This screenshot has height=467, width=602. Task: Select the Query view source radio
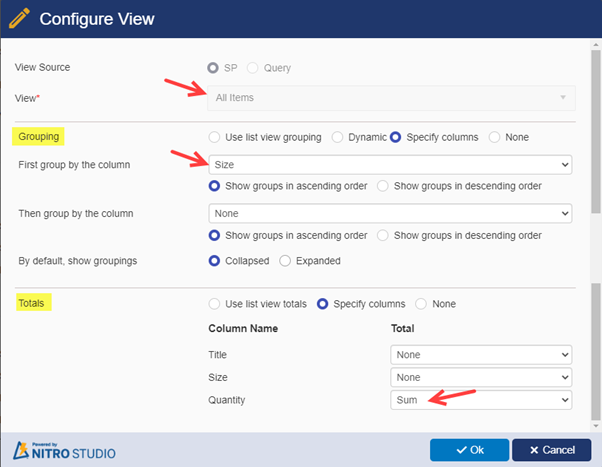[252, 68]
